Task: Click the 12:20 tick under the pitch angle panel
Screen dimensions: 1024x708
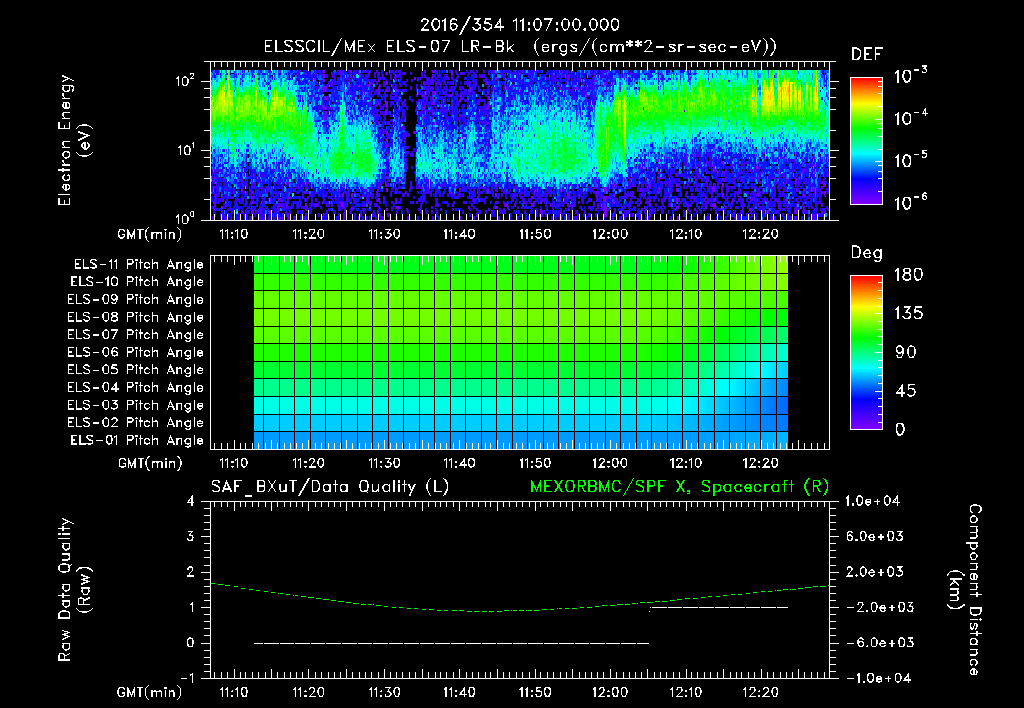Action: click(x=760, y=463)
